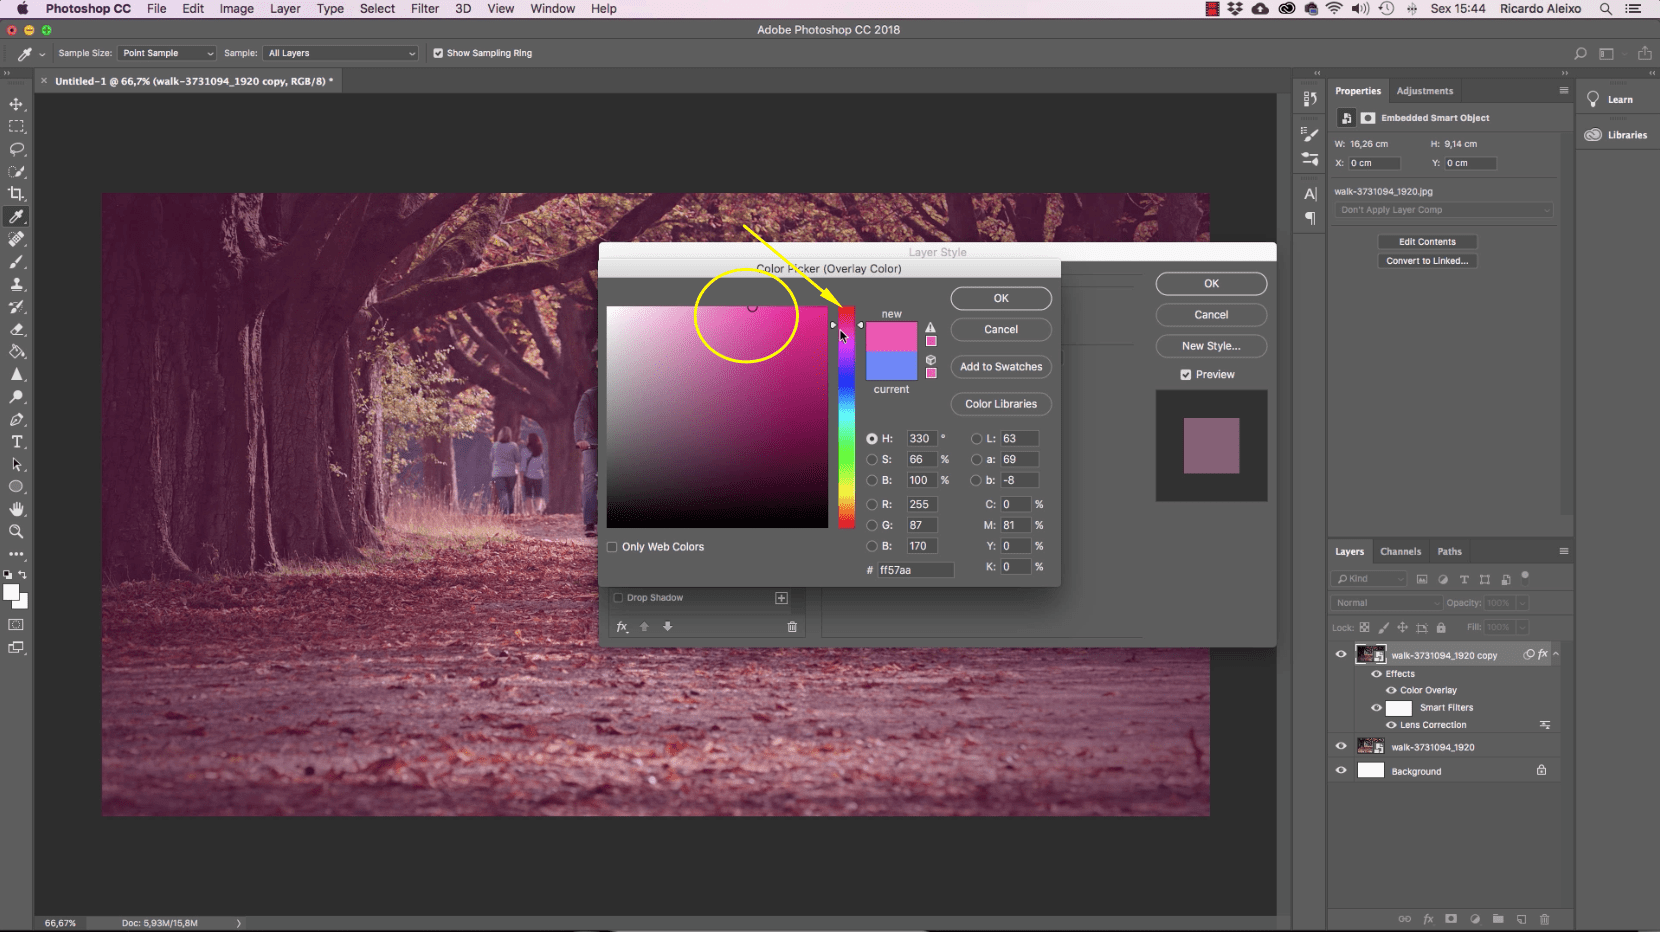The height and width of the screenshot is (932, 1660).
Task: Open the Sample All Layers dropdown
Action: (x=341, y=53)
